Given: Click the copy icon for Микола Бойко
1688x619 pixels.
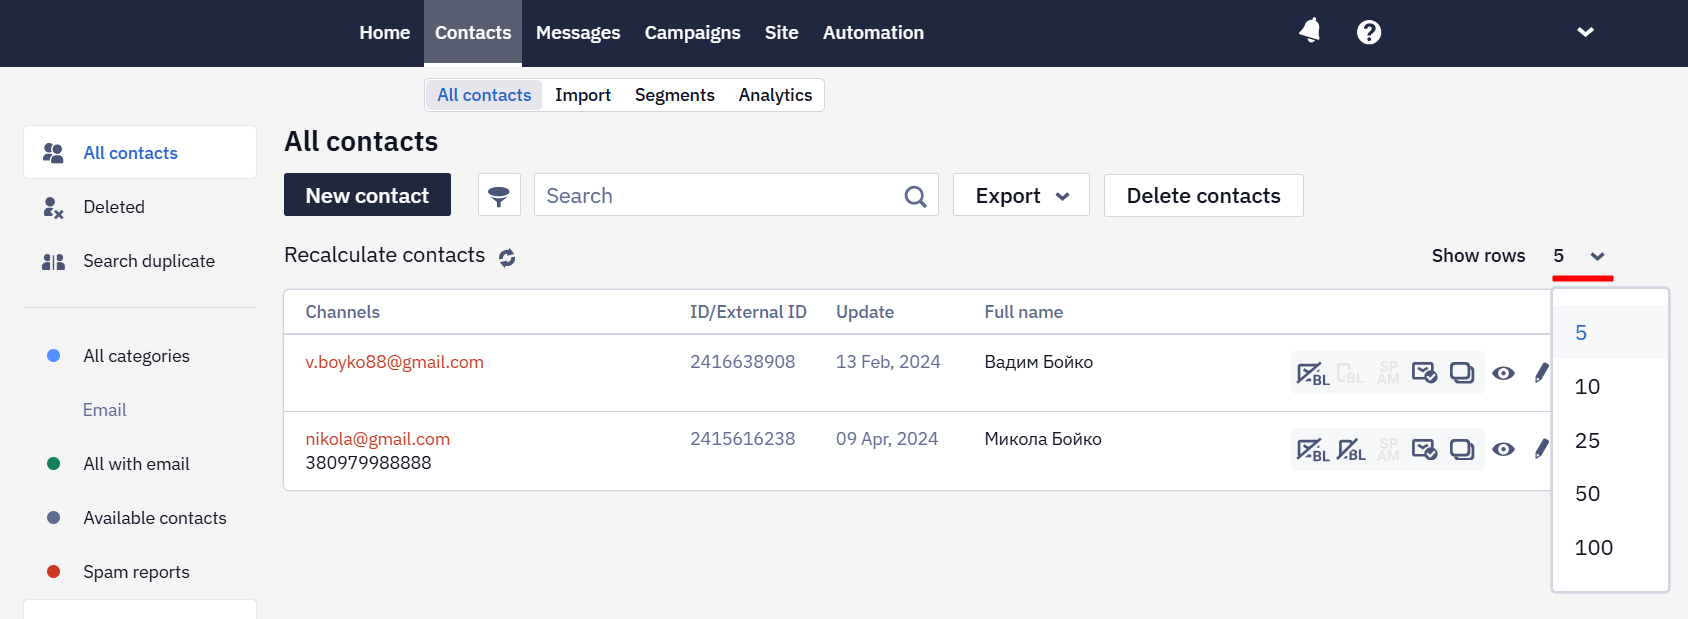Looking at the screenshot, I should pyautogui.click(x=1462, y=450).
